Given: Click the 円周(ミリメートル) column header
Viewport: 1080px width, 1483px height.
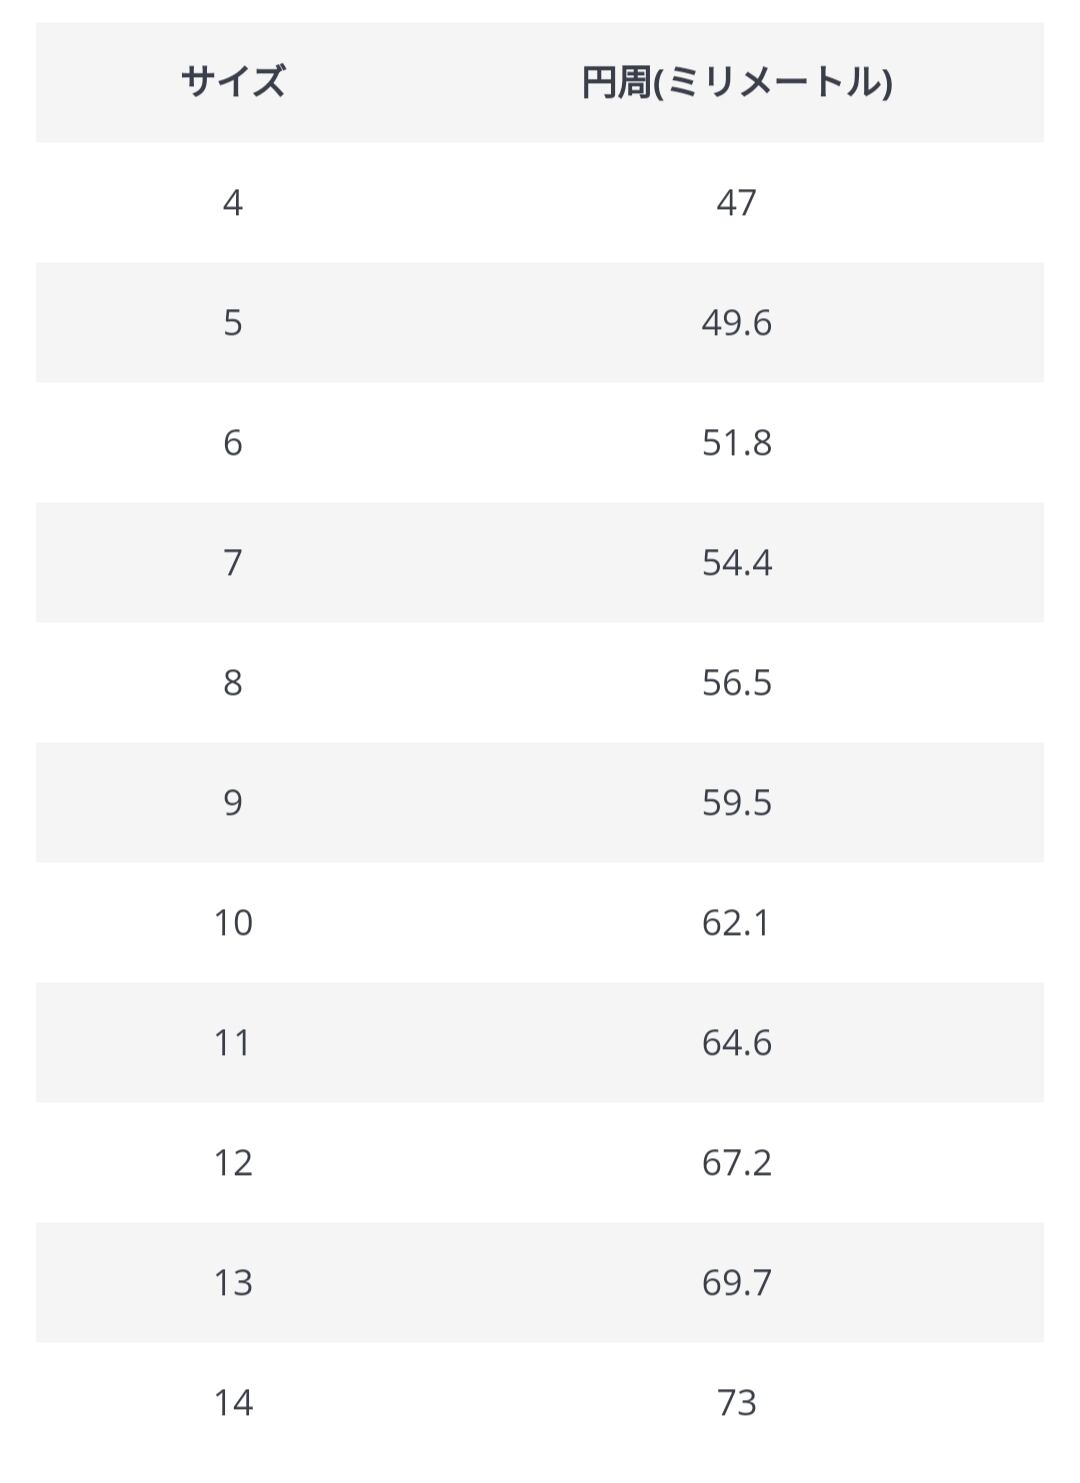Looking at the screenshot, I should tap(737, 82).
